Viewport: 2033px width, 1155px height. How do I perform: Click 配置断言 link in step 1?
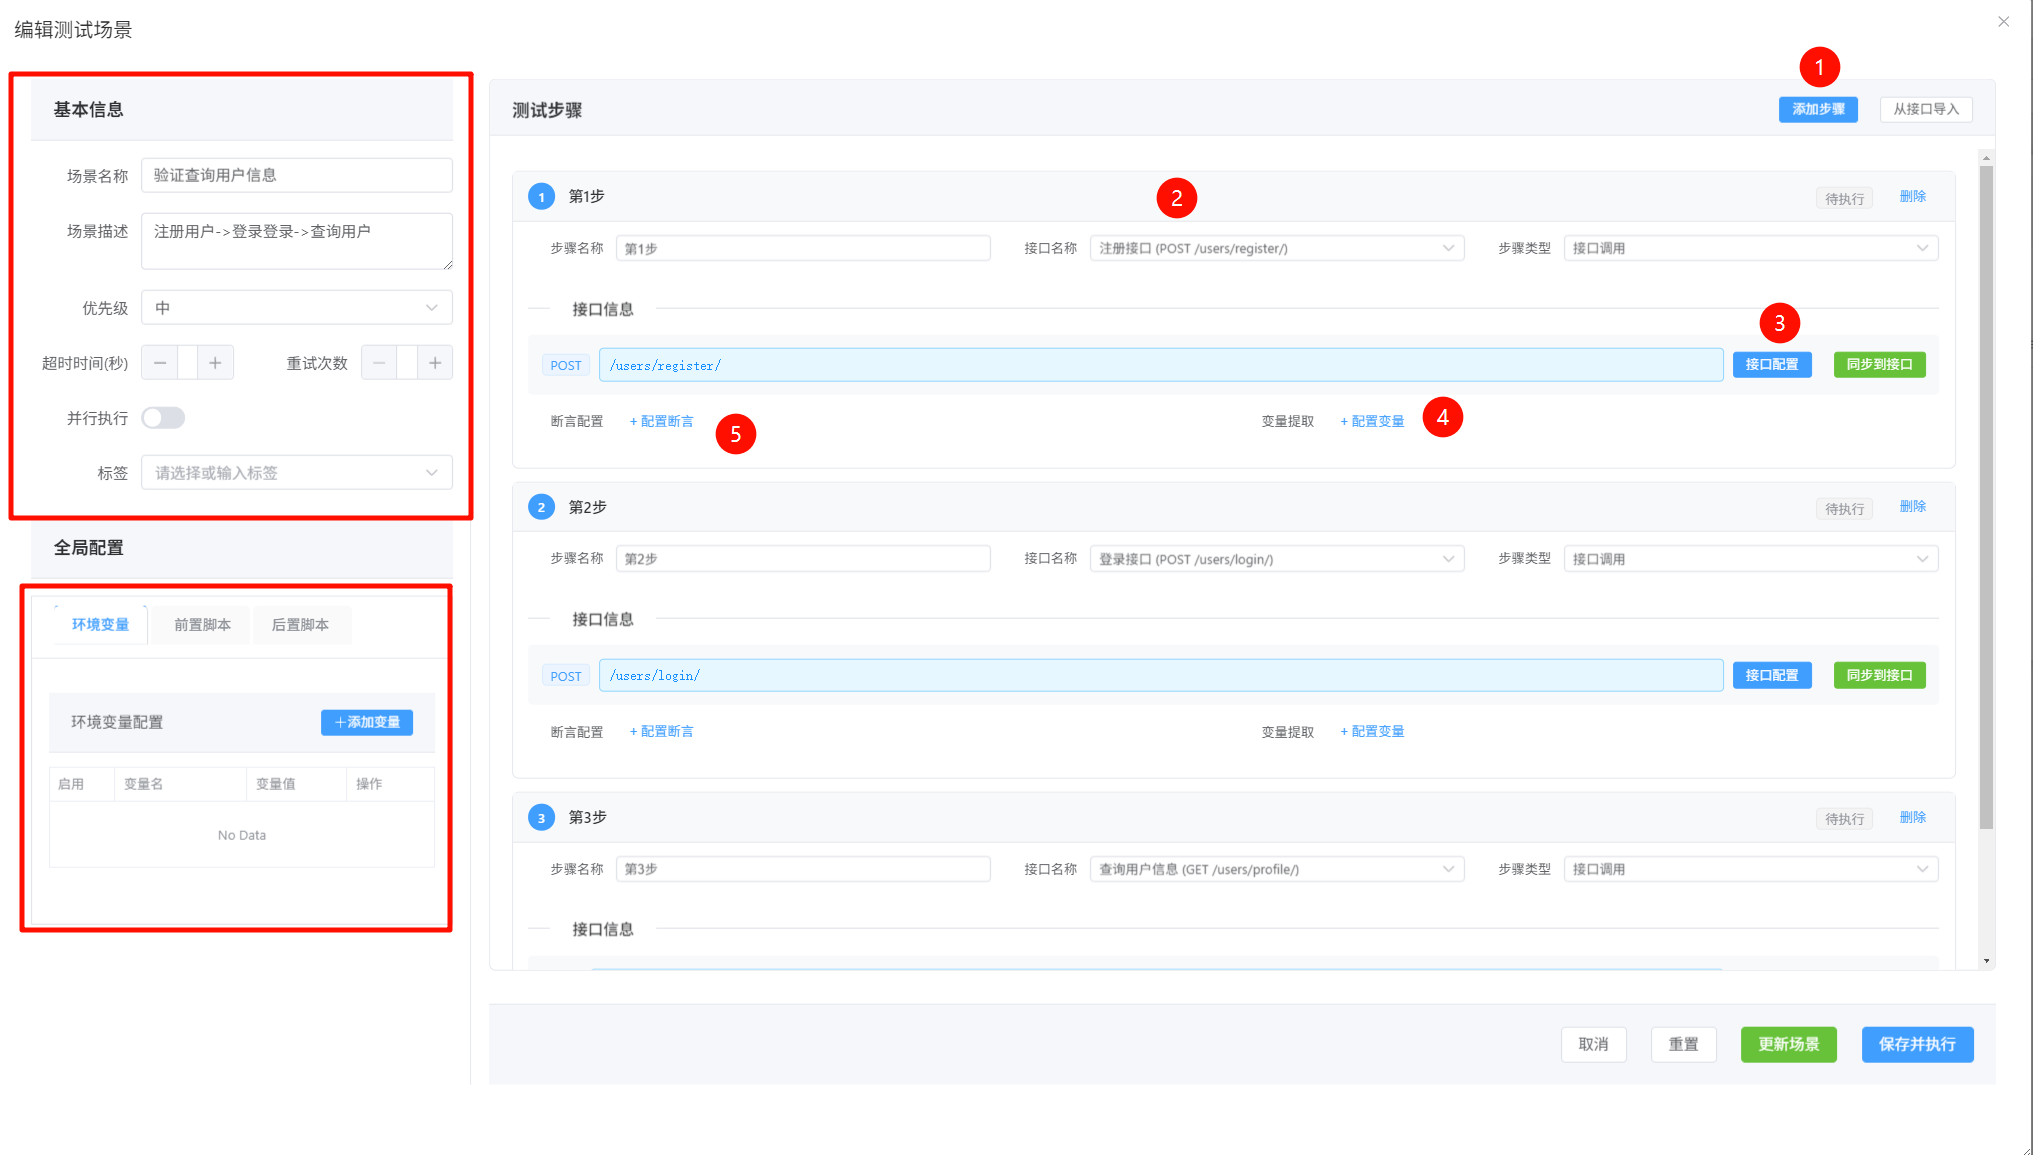coord(662,421)
